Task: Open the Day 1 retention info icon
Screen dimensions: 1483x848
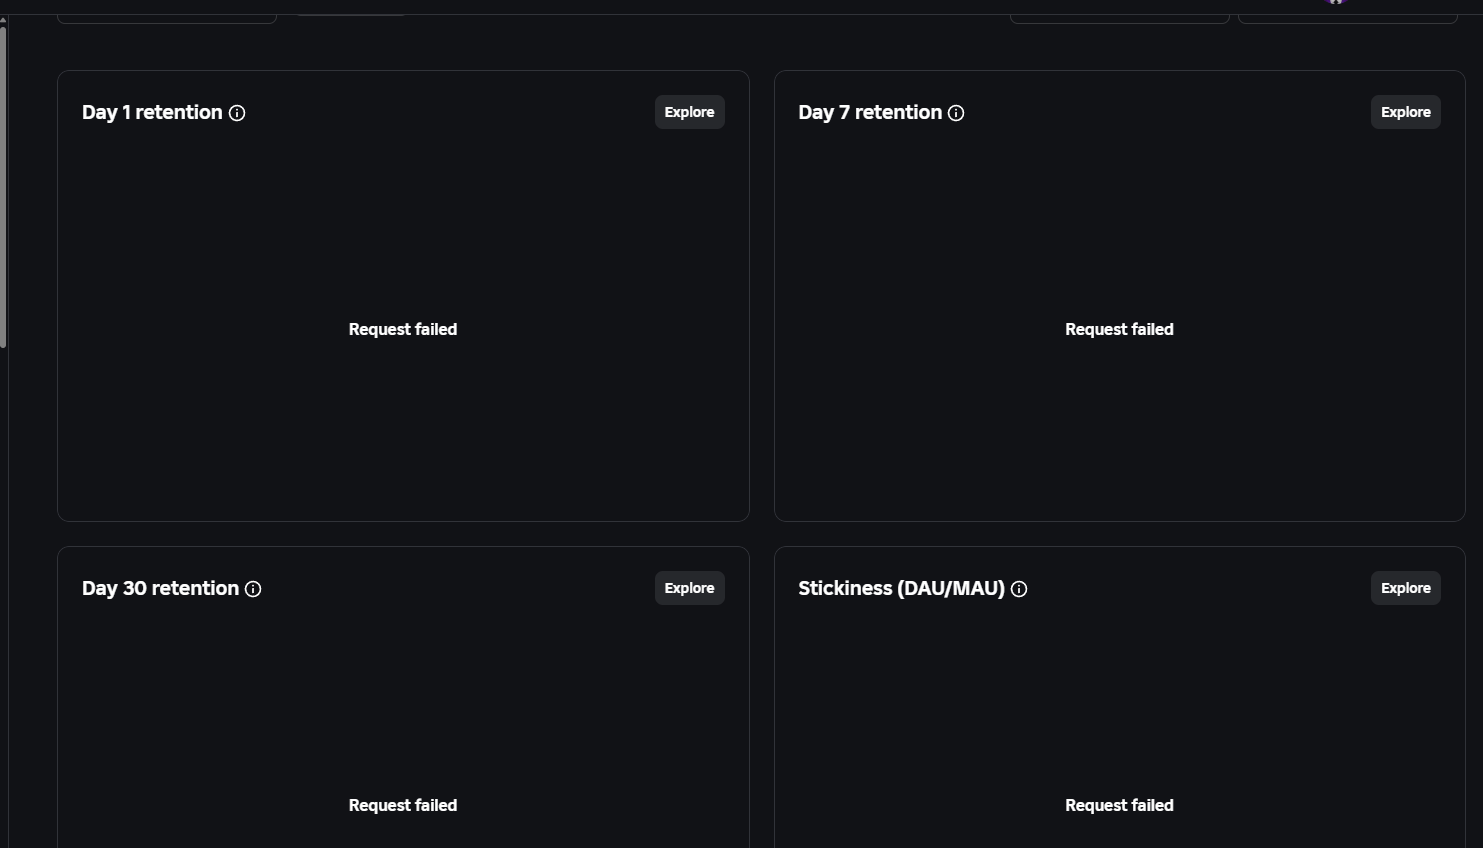Action: pyautogui.click(x=237, y=113)
